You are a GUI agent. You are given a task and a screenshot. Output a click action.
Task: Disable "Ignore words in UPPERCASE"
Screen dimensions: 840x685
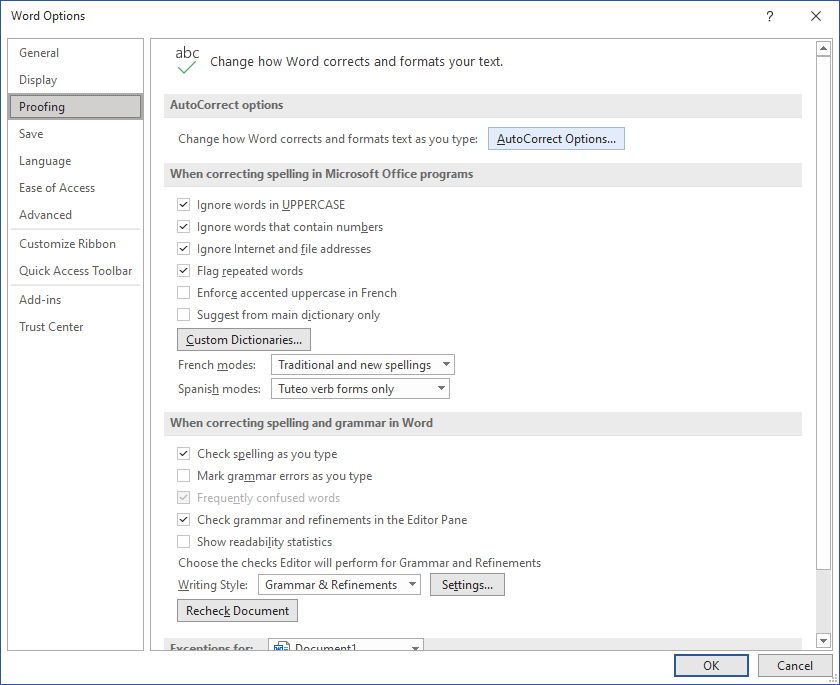(x=183, y=205)
